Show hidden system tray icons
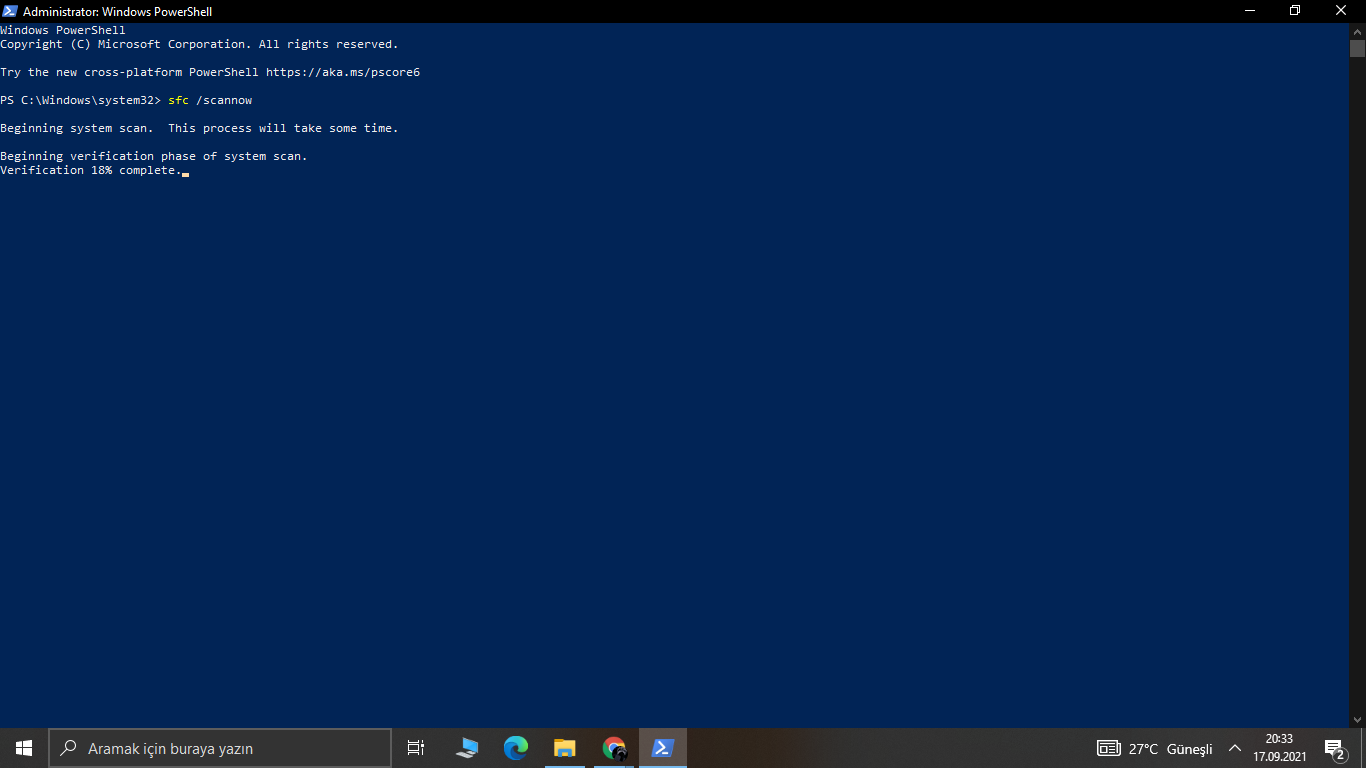1366x768 pixels. click(x=1235, y=748)
